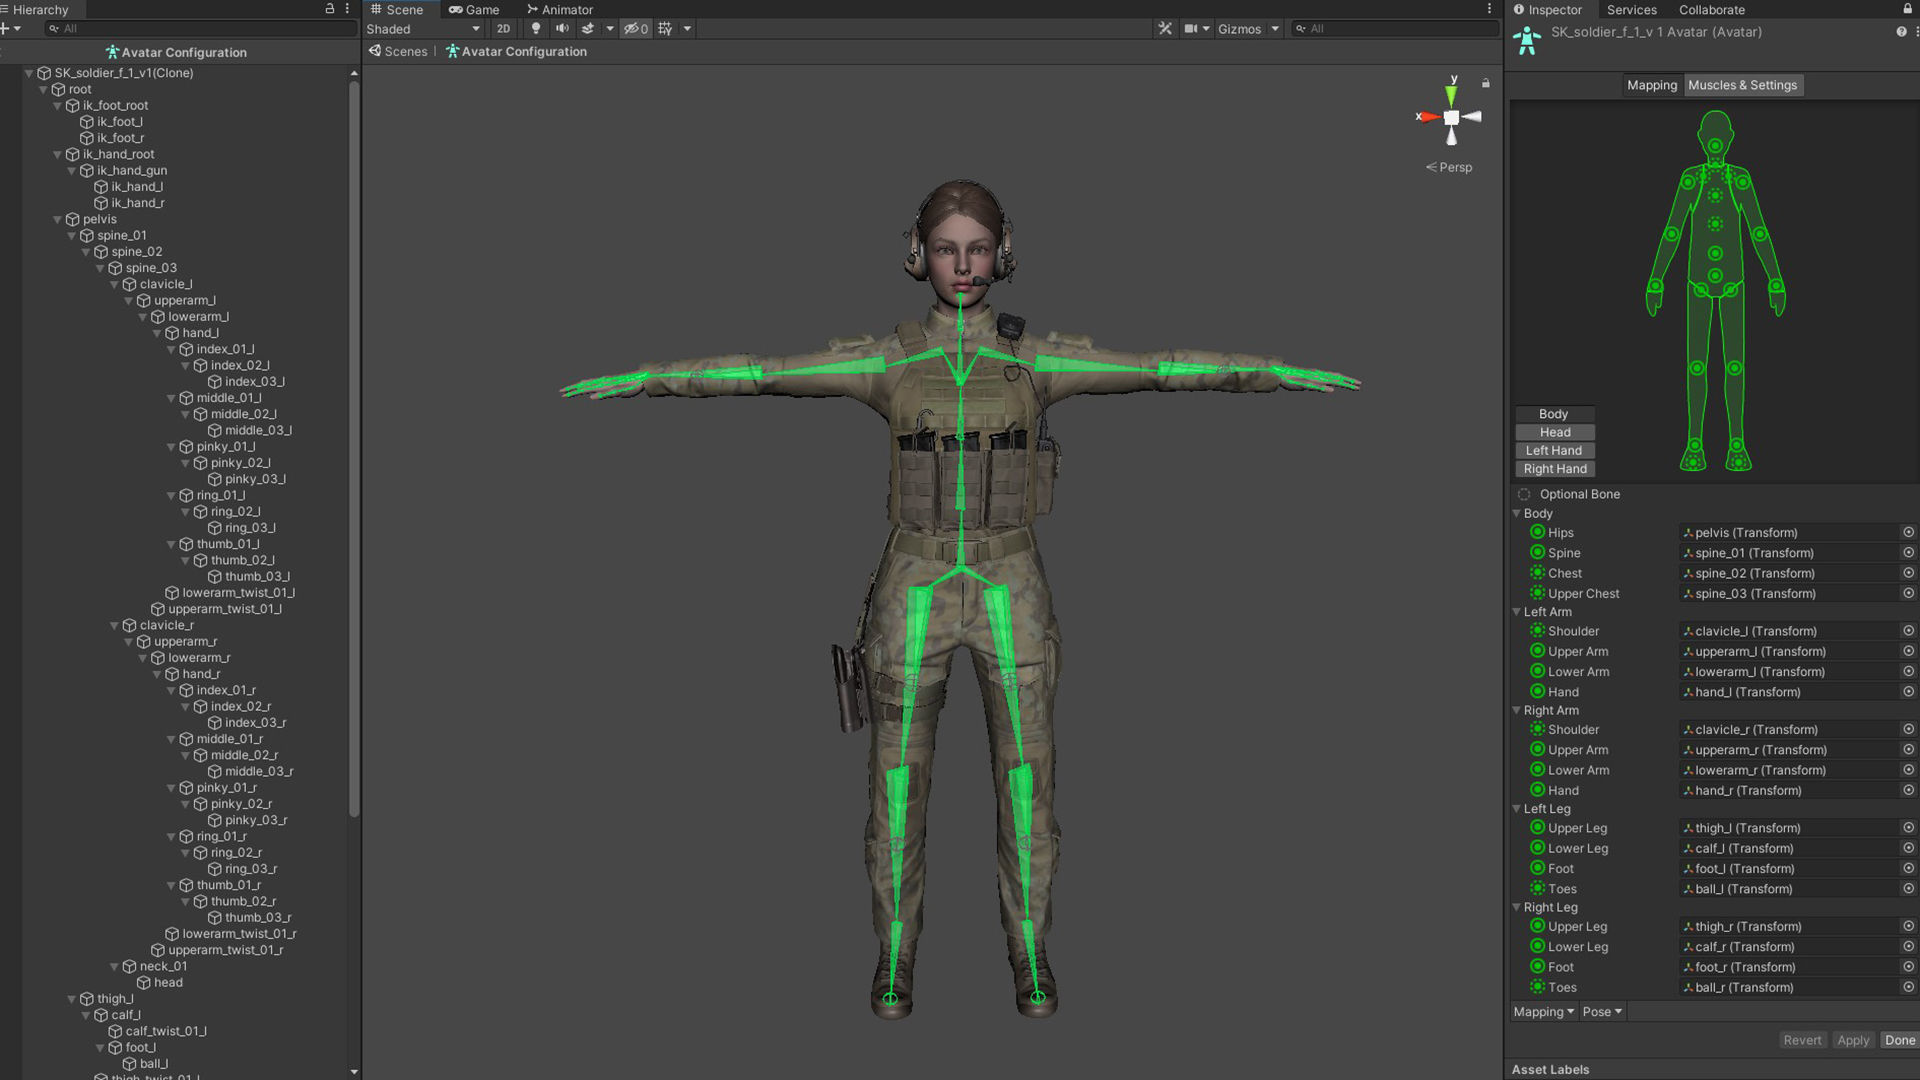Image resolution: width=1920 pixels, height=1080 pixels.
Task: Click the grid settings icon in scene toolbar
Action: pos(665,28)
